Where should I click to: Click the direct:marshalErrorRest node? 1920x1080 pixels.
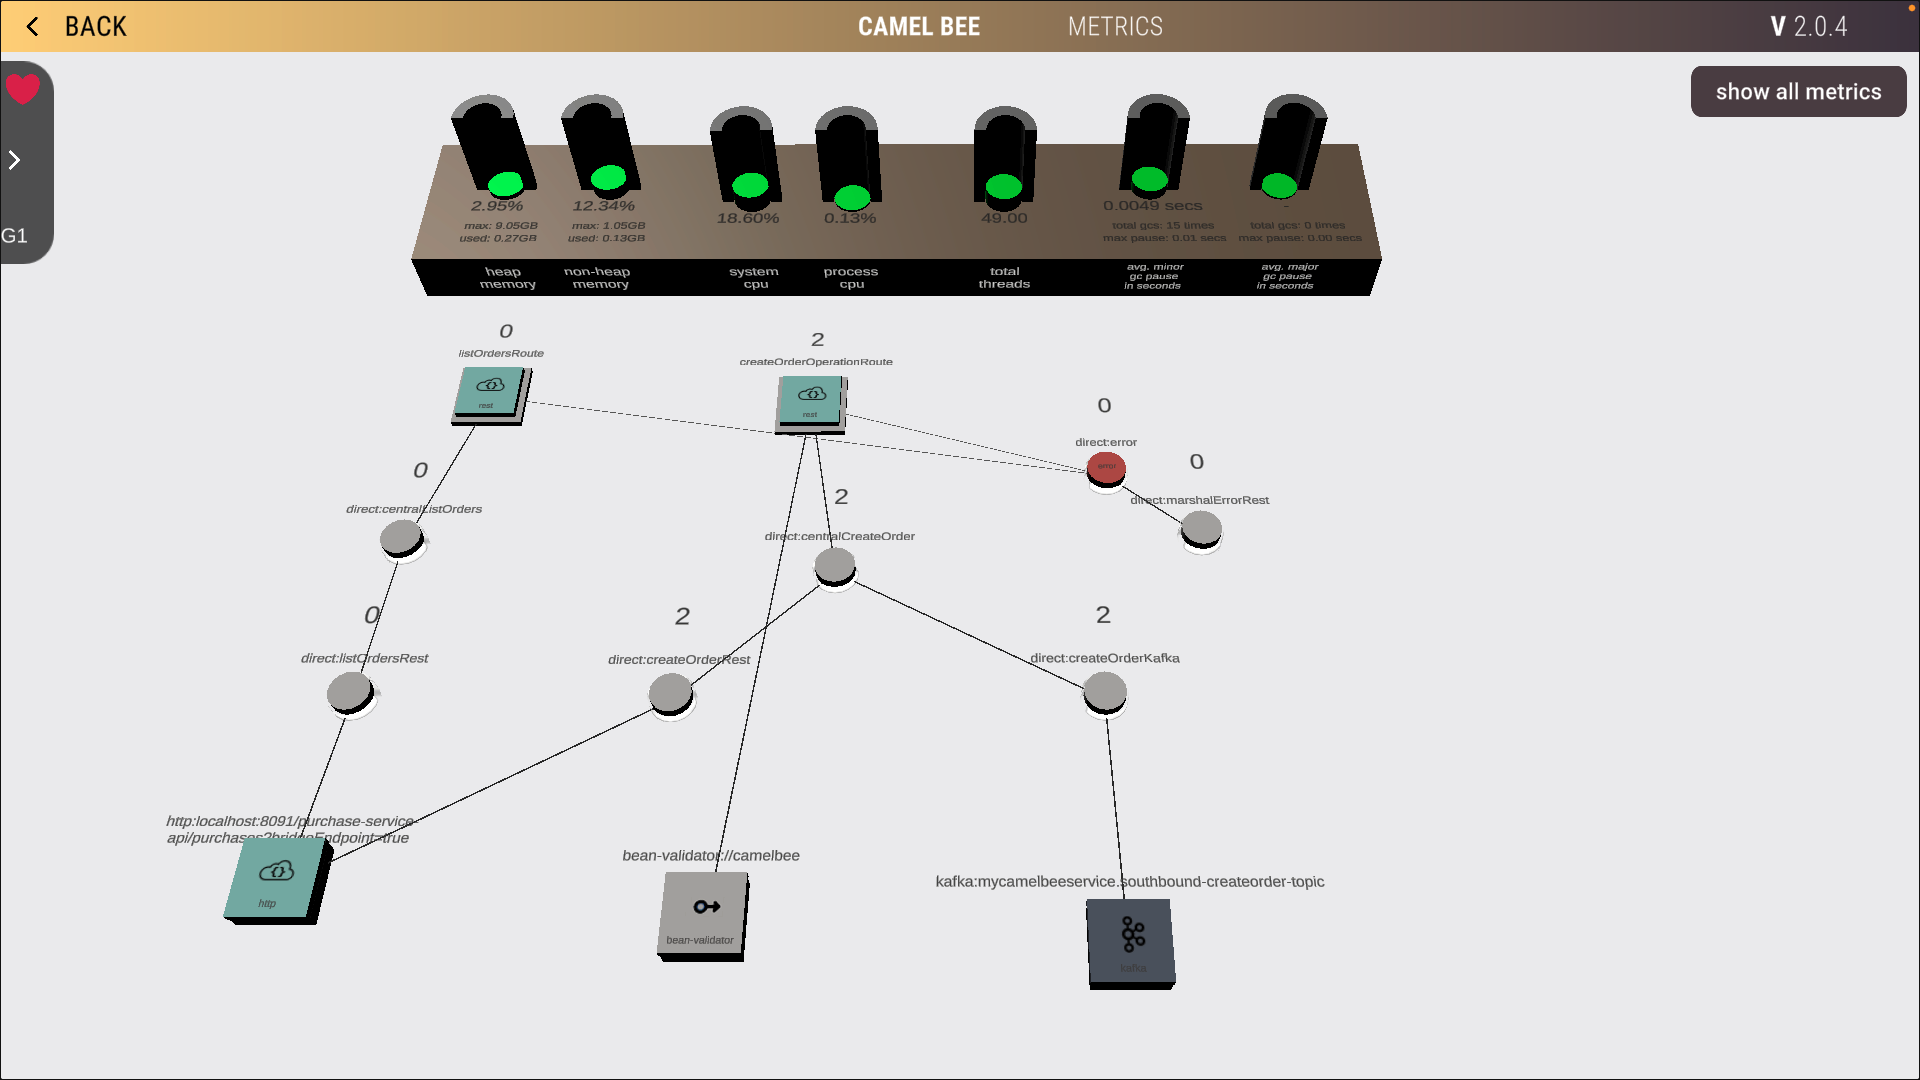pos(1201,529)
